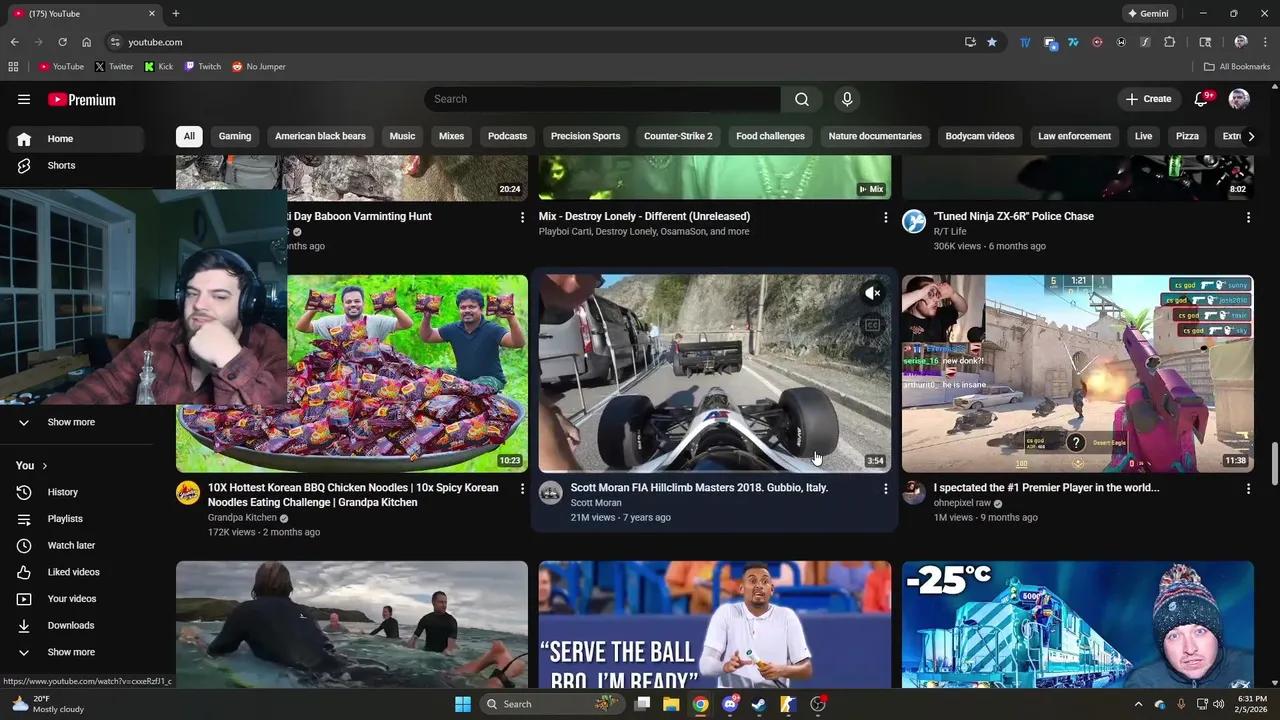
Task: Open Scott Moran channel avatar
Action: coord(551,492)
